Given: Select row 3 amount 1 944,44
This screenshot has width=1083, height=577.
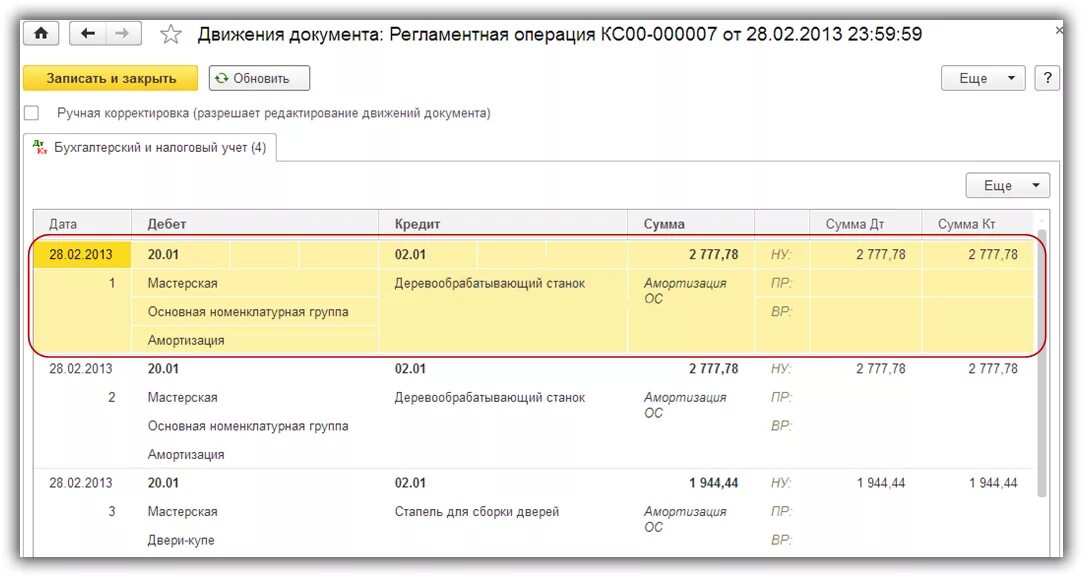Looking at the screenshot, I should [x=713, y=483].
